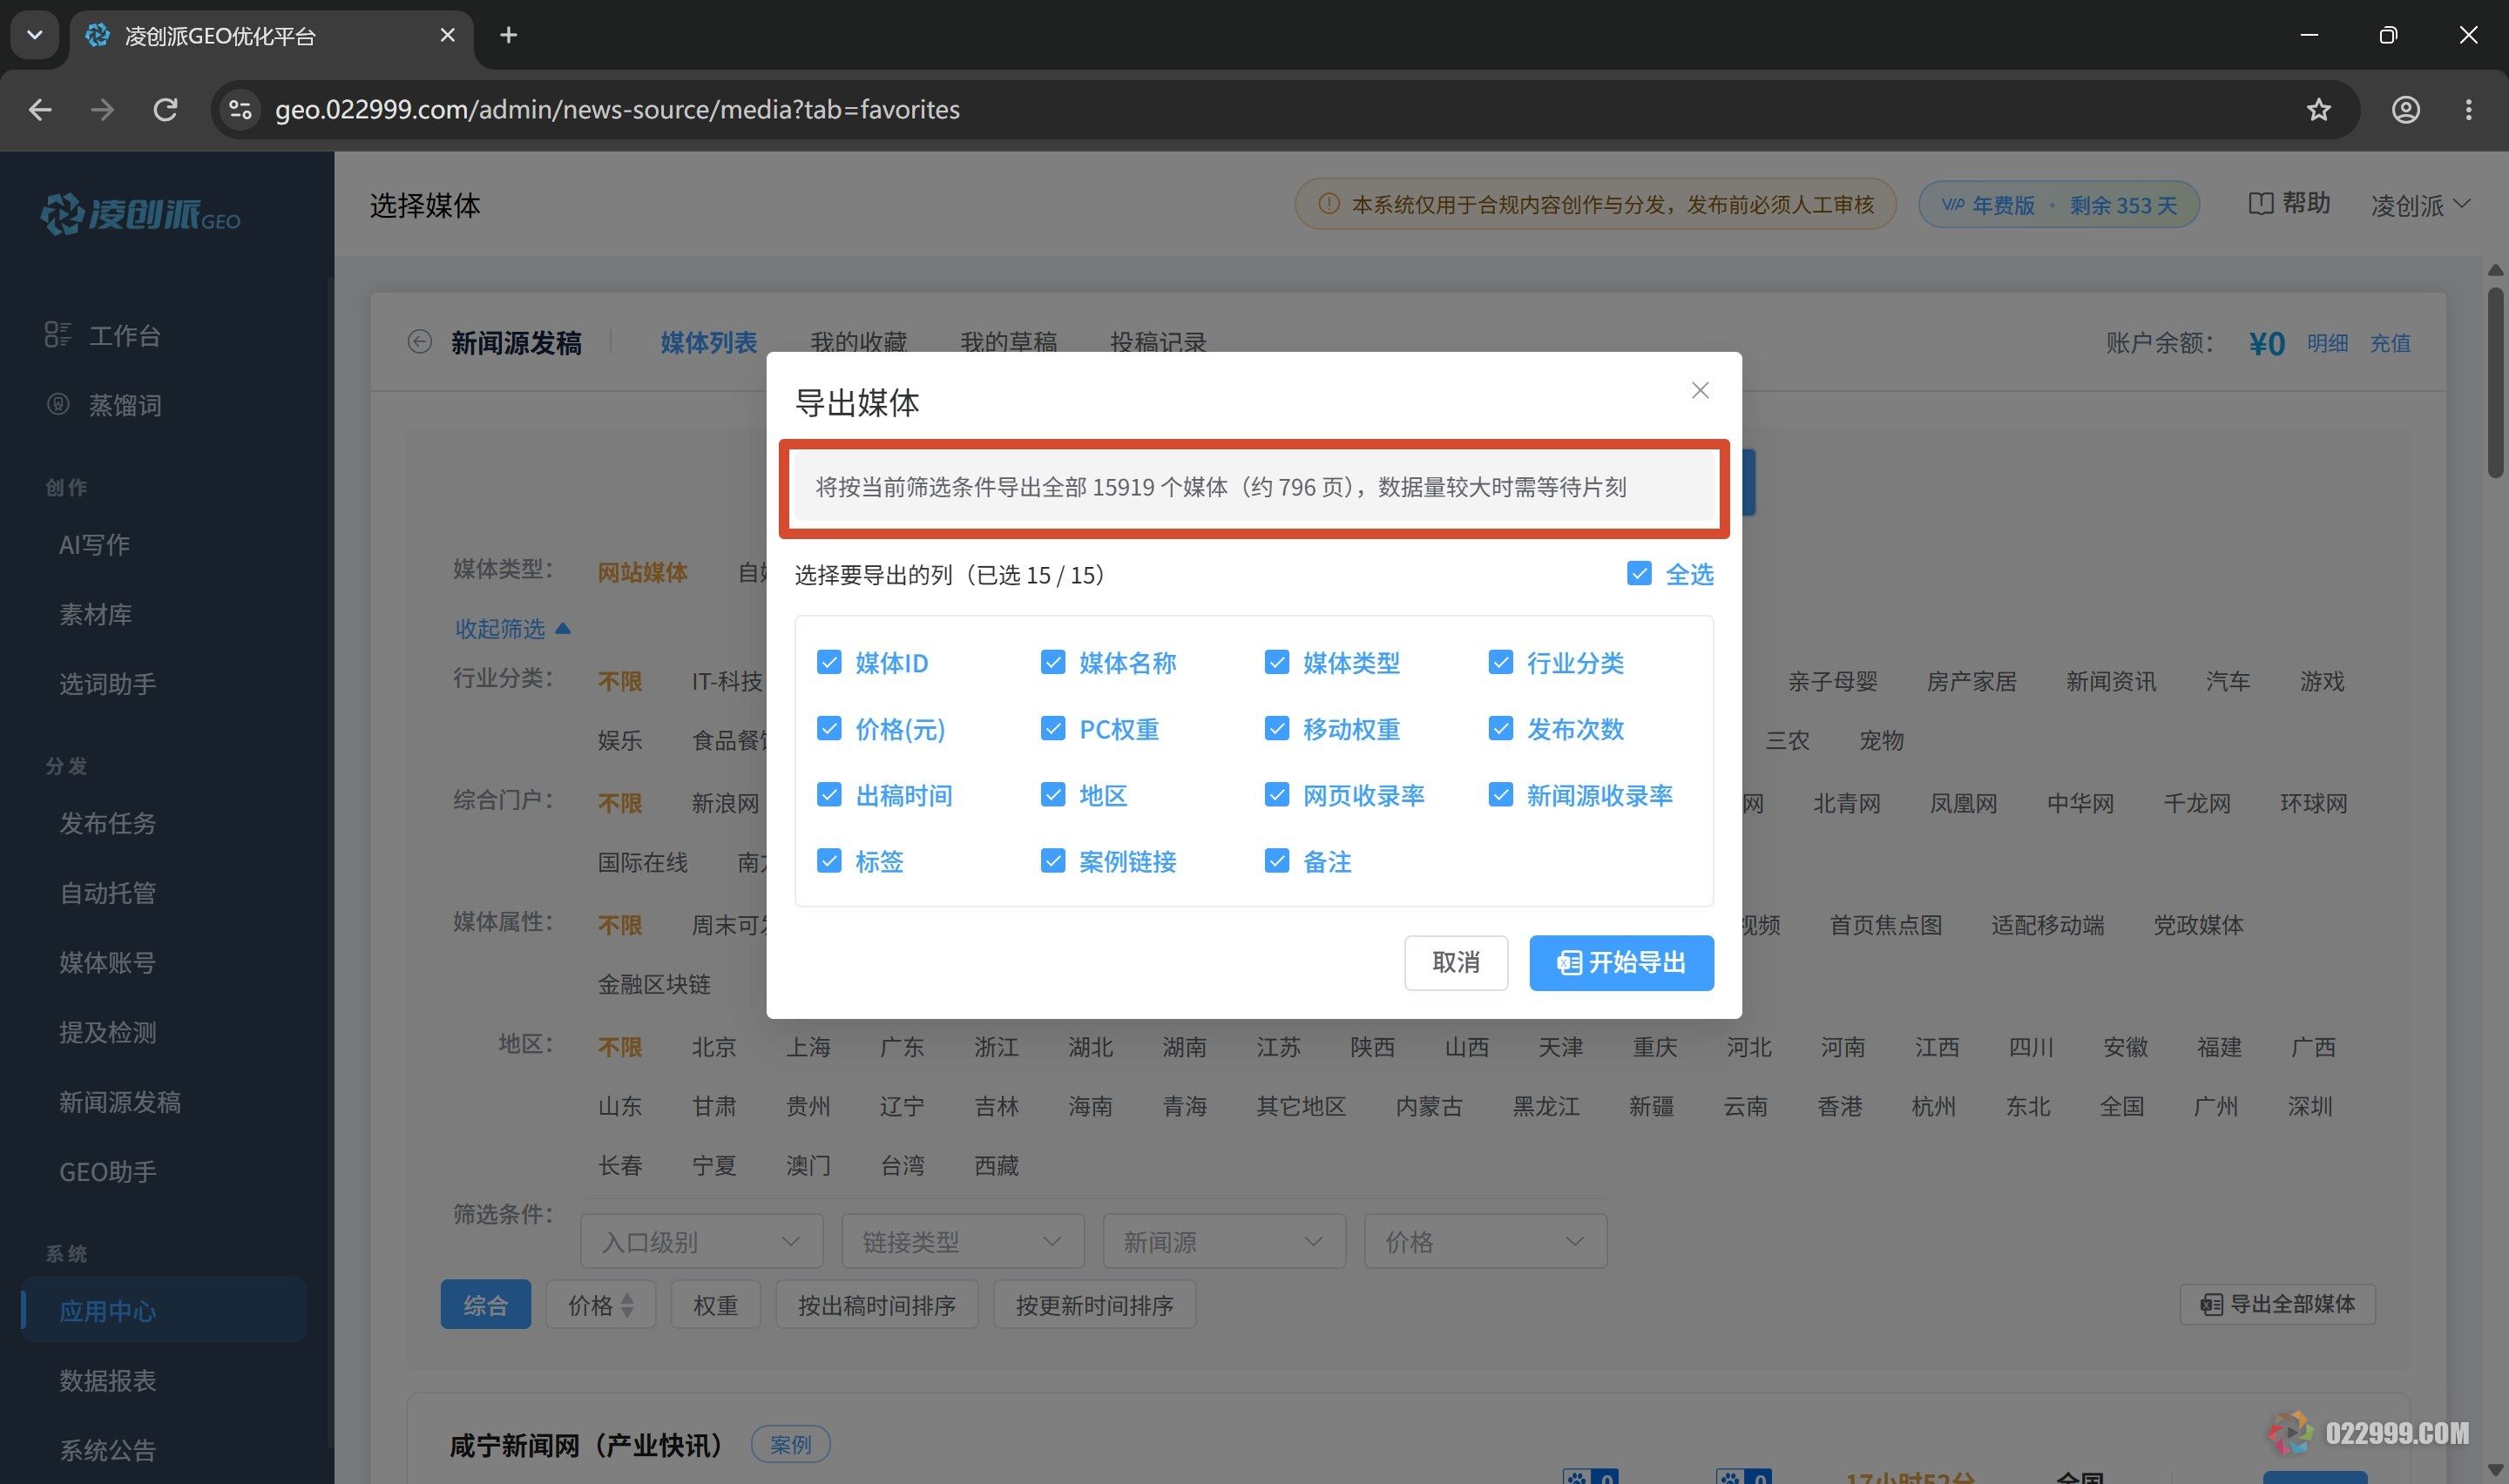Expand the 凌创派 account menu
The width and height of the screenshot is (2509, 1484).
2420,205
